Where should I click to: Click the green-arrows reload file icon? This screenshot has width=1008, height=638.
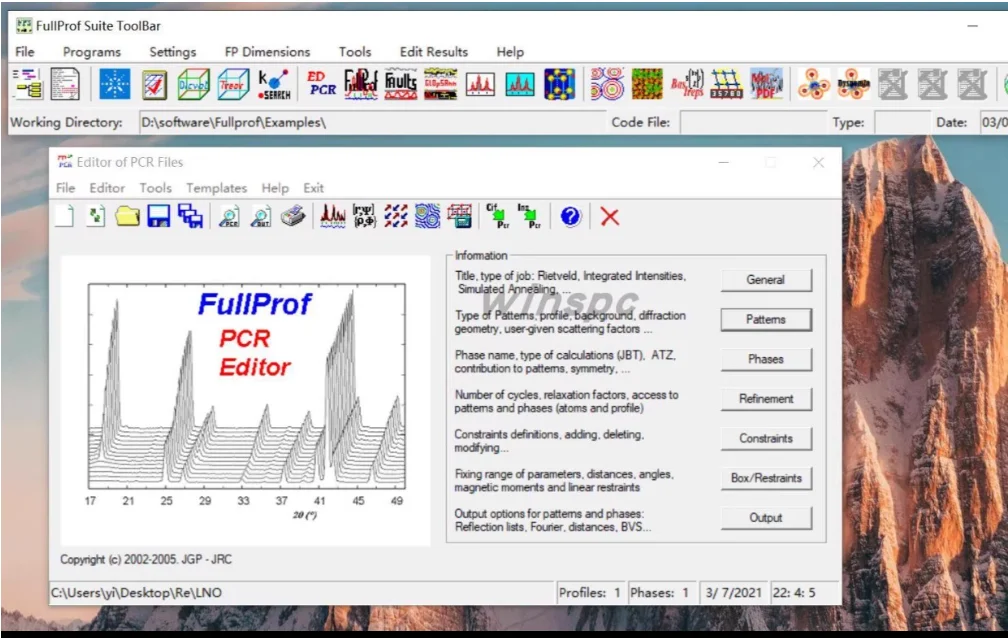[x=96, y=216]
